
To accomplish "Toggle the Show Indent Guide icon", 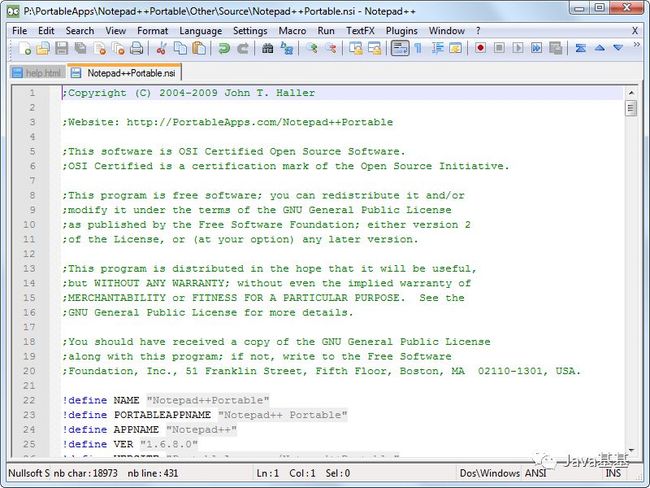I will tap(437, 49).
